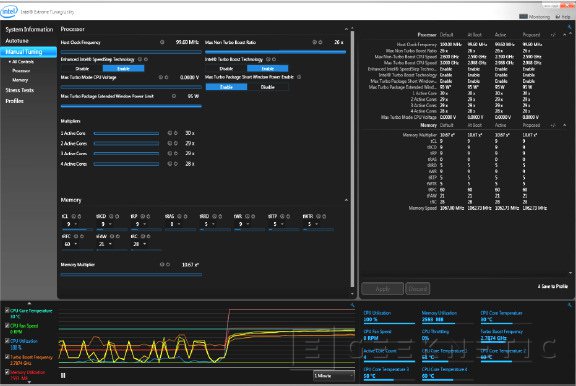Set Enhanced Intel SpeedStep Technology to Disable

pyautogui.click(x=82, y=69)
